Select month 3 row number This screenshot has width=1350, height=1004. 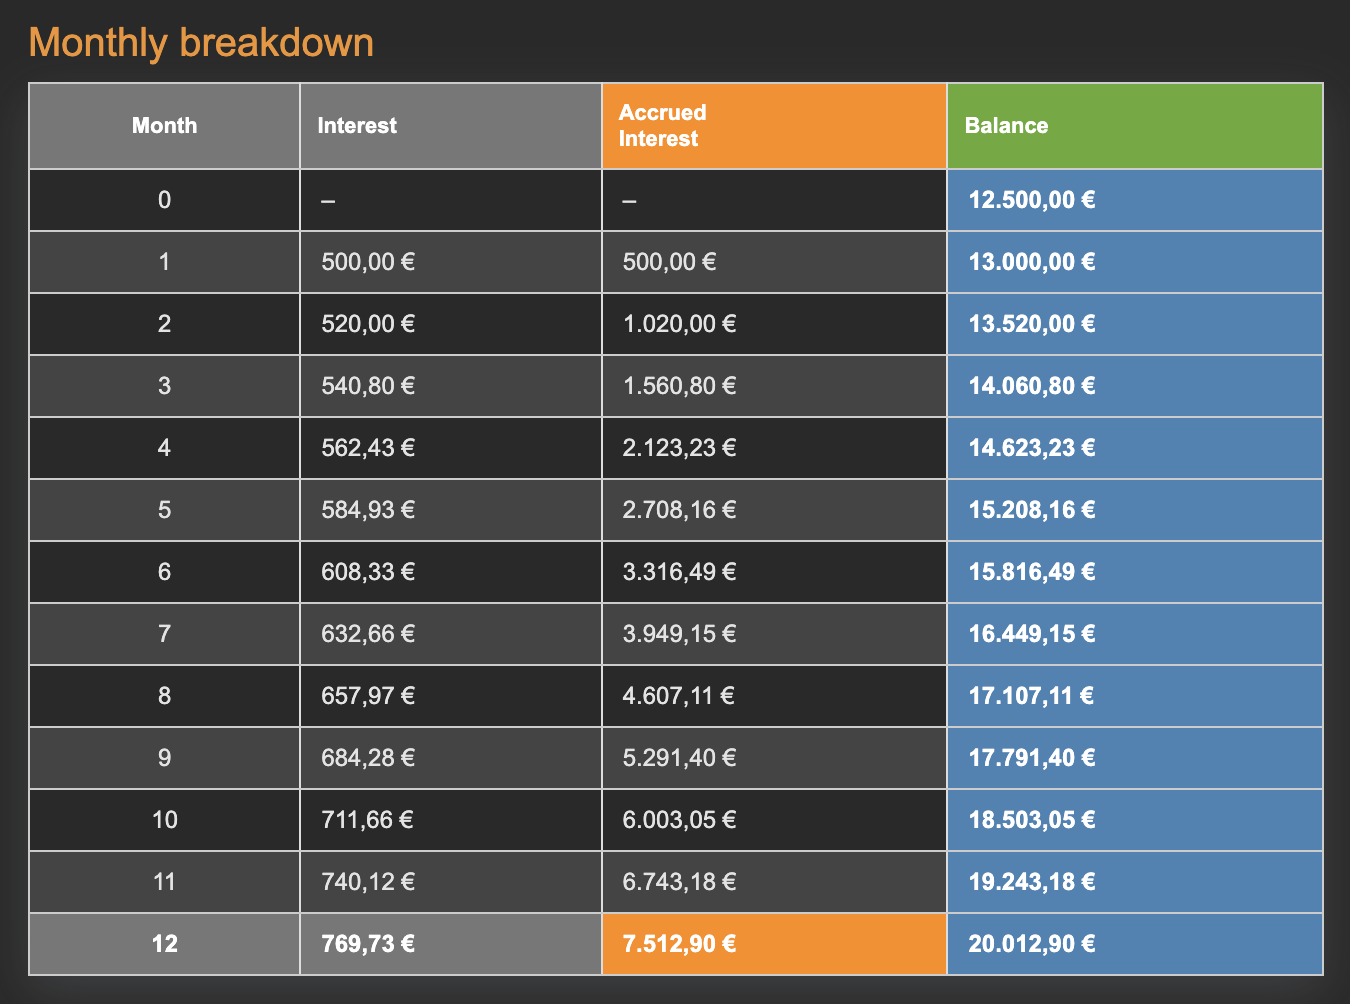coord(164,386)
